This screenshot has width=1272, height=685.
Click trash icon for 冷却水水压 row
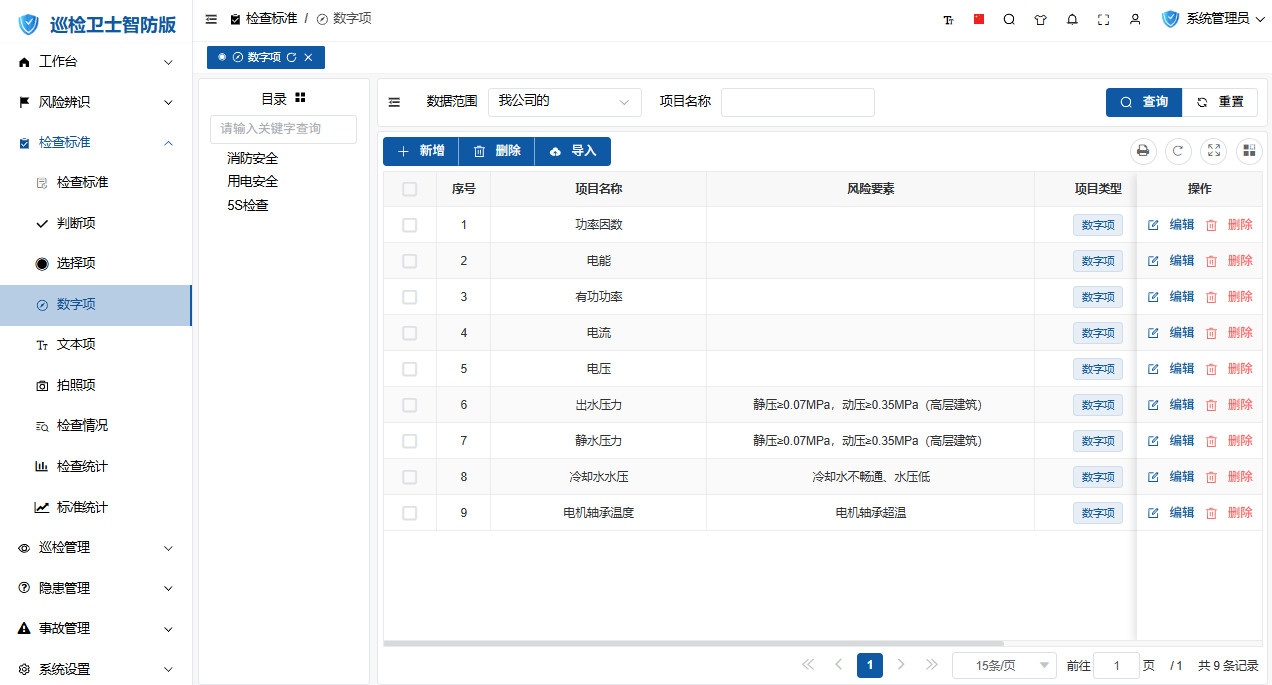tap(1211, 477)
